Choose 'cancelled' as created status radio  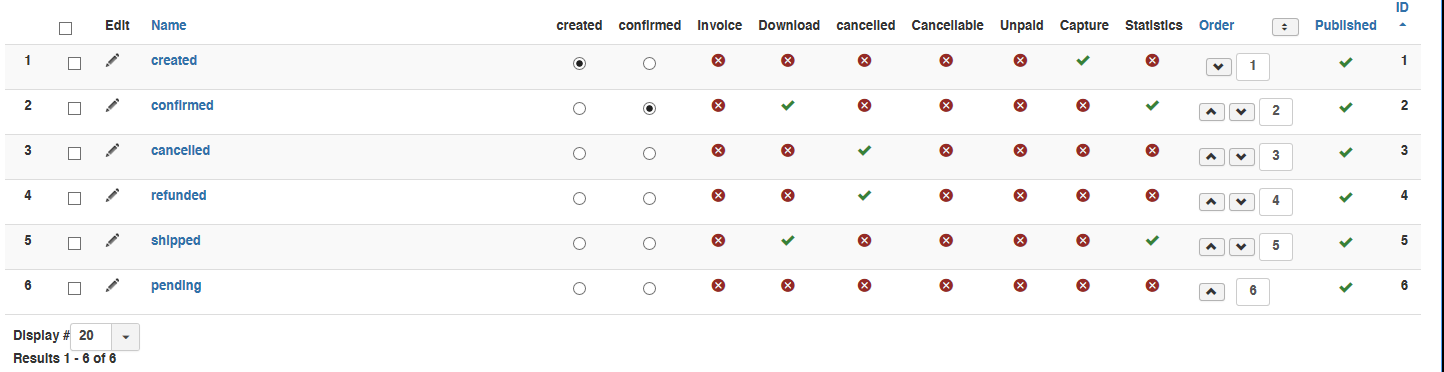(580, 154)
